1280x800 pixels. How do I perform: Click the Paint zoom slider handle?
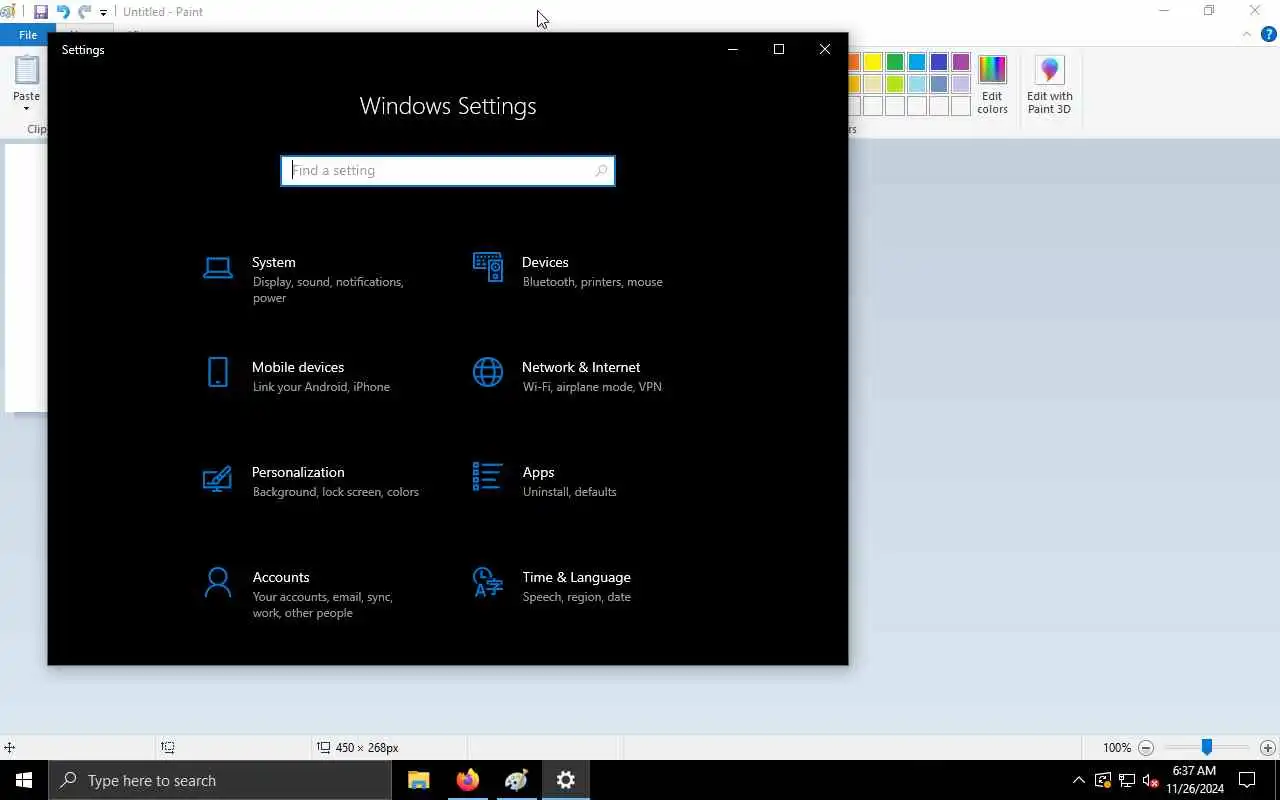pos(1207,747)
